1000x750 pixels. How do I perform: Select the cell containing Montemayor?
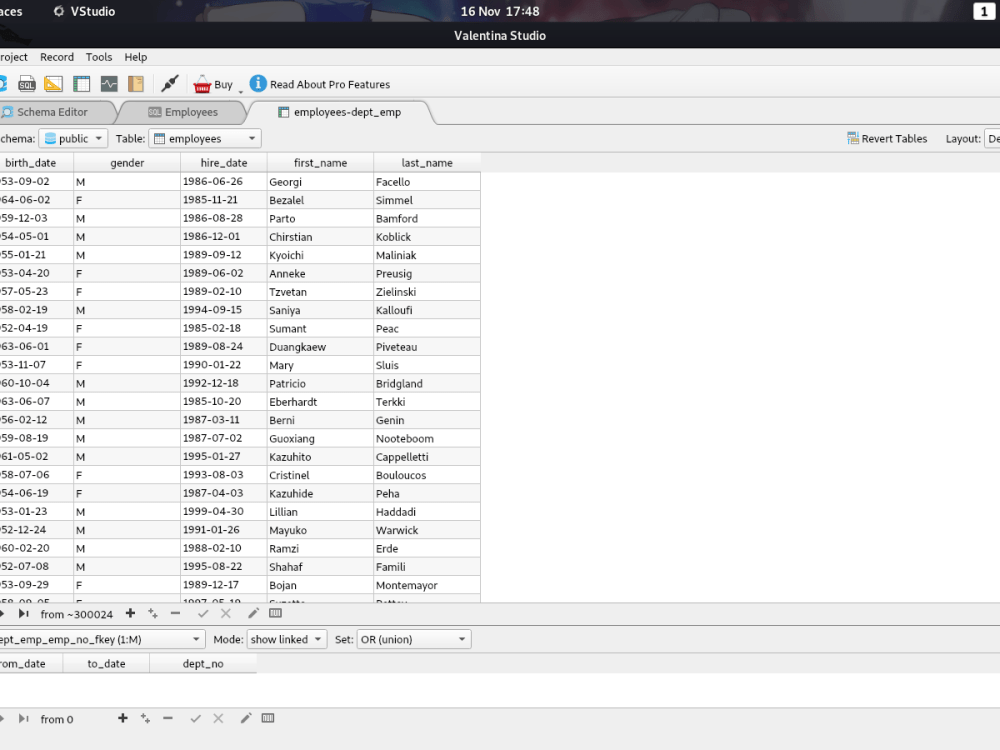427,585
